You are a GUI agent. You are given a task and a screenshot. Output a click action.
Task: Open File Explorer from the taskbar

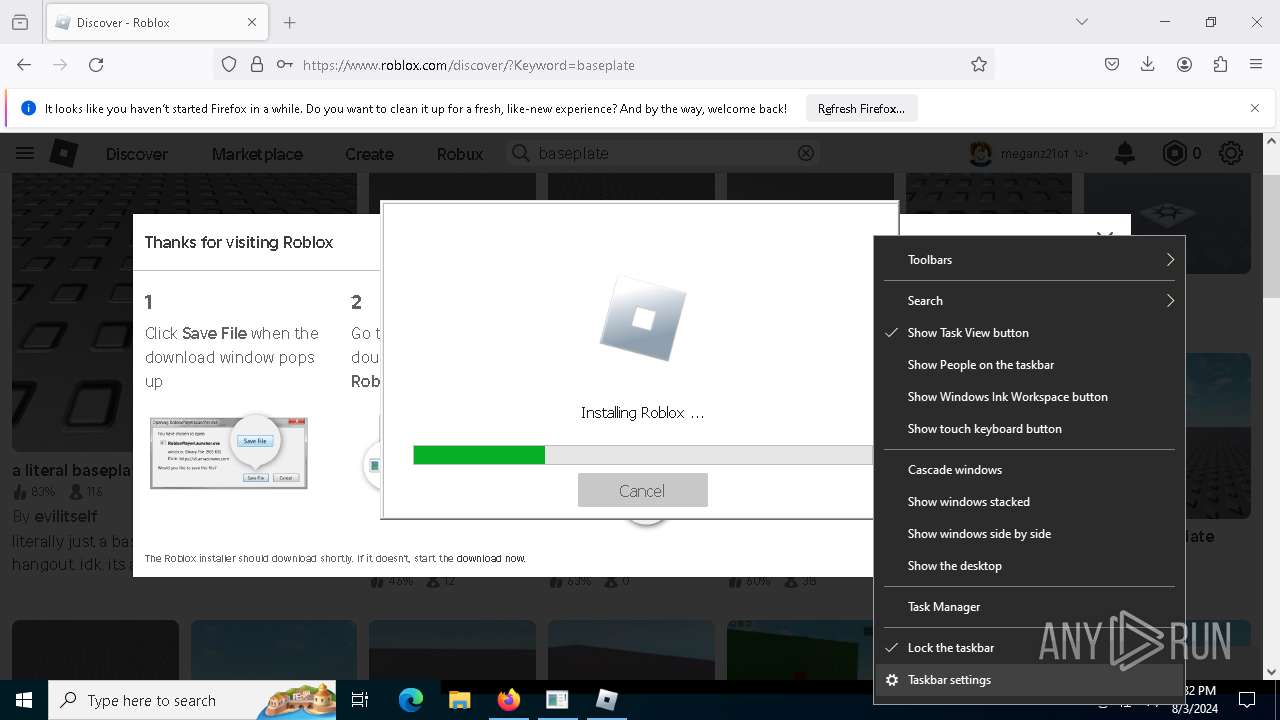[459, 700]
